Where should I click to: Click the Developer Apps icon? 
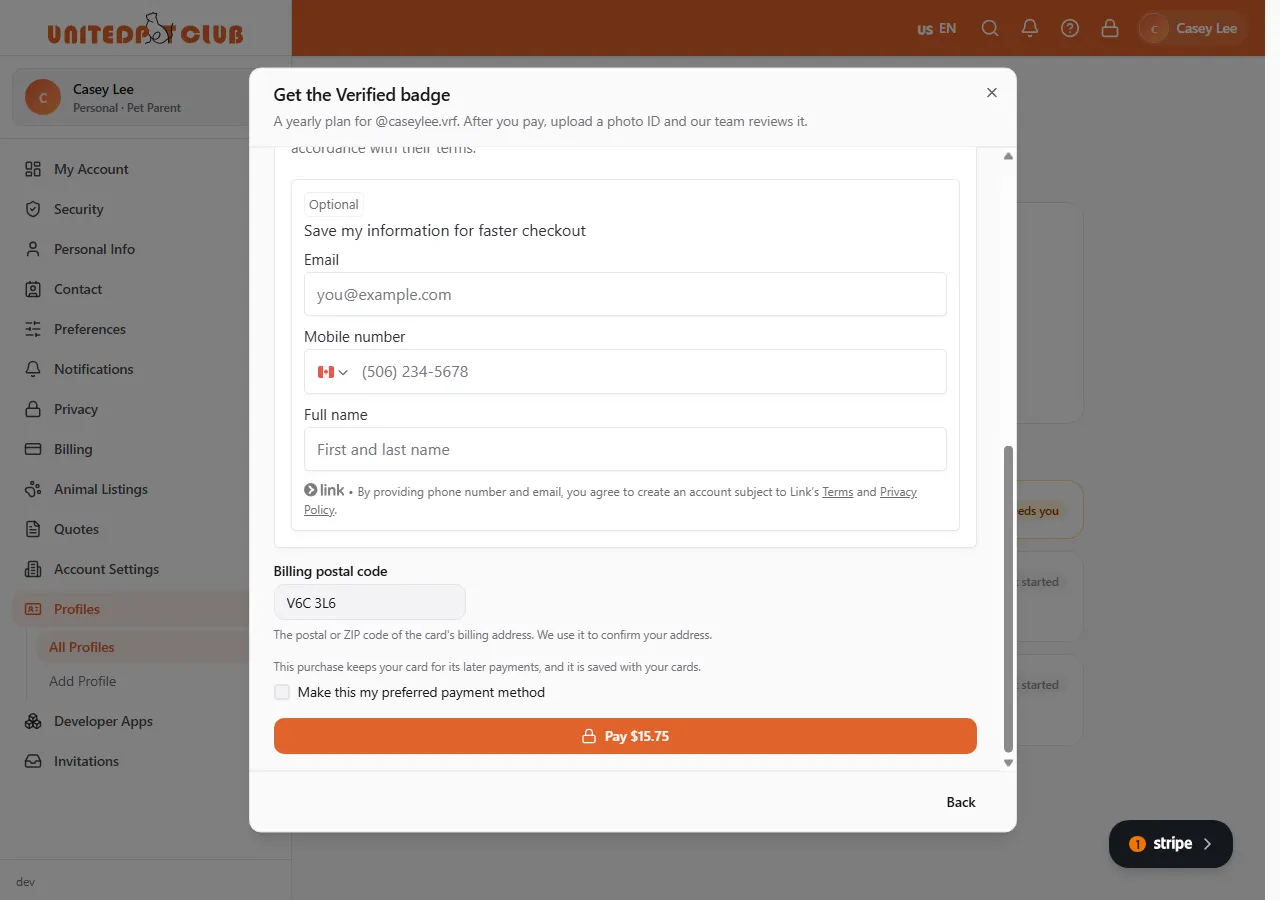pos(33,721)
